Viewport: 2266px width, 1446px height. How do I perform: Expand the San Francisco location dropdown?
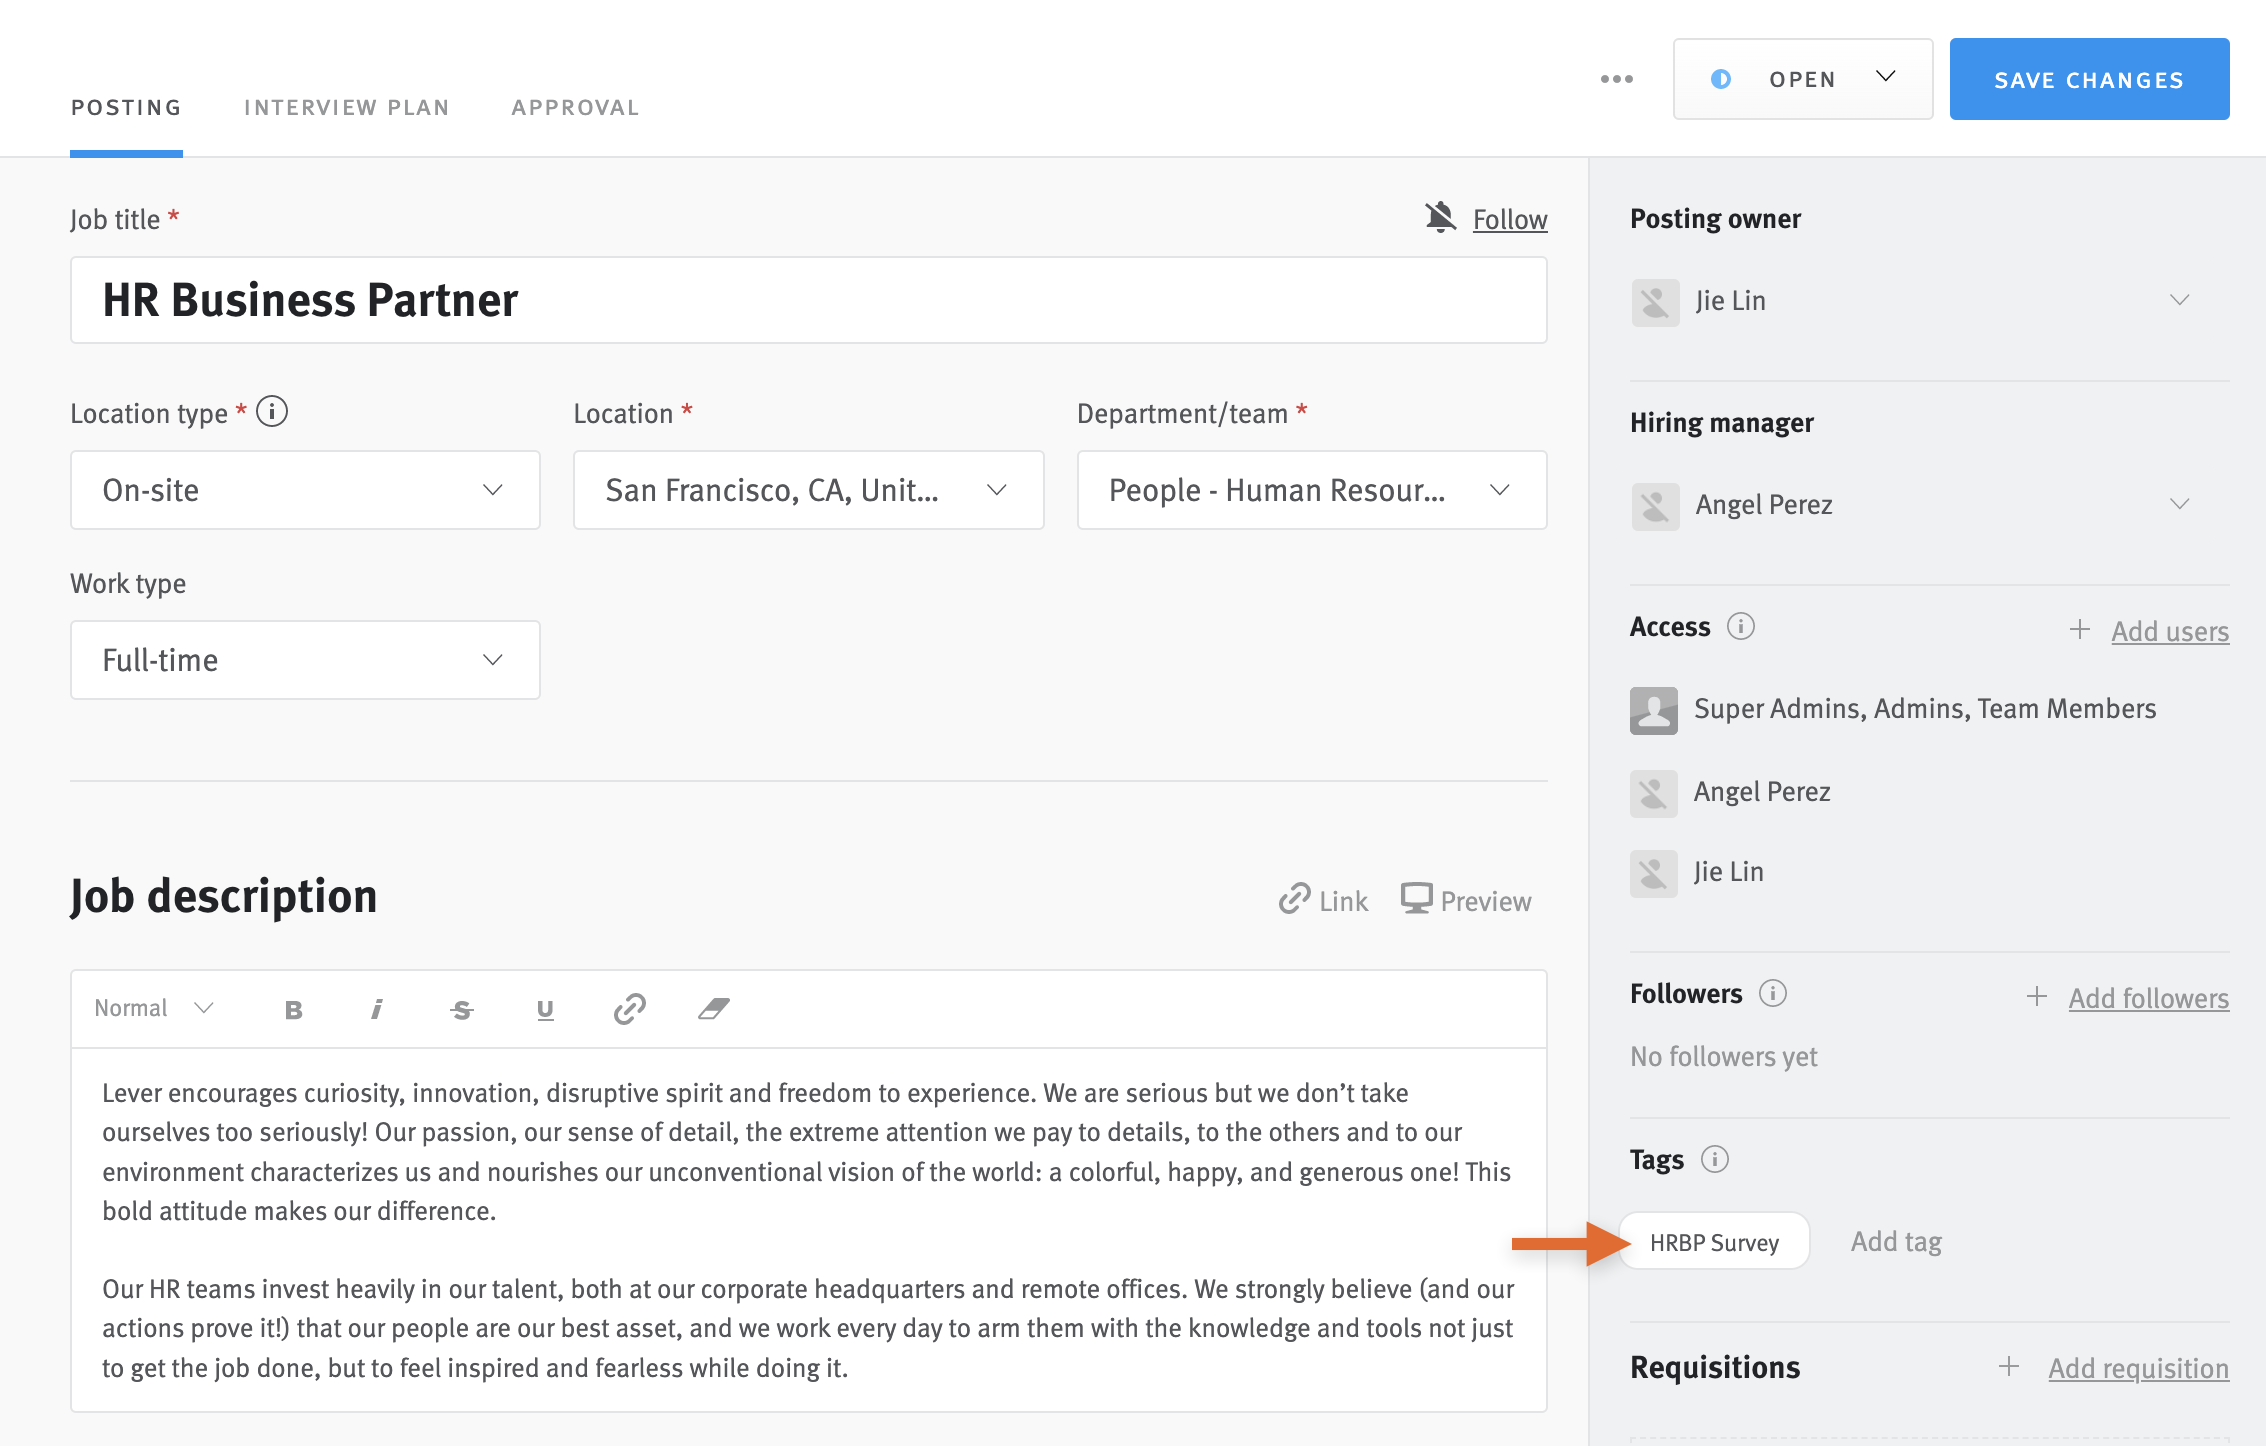click(808, 490)
